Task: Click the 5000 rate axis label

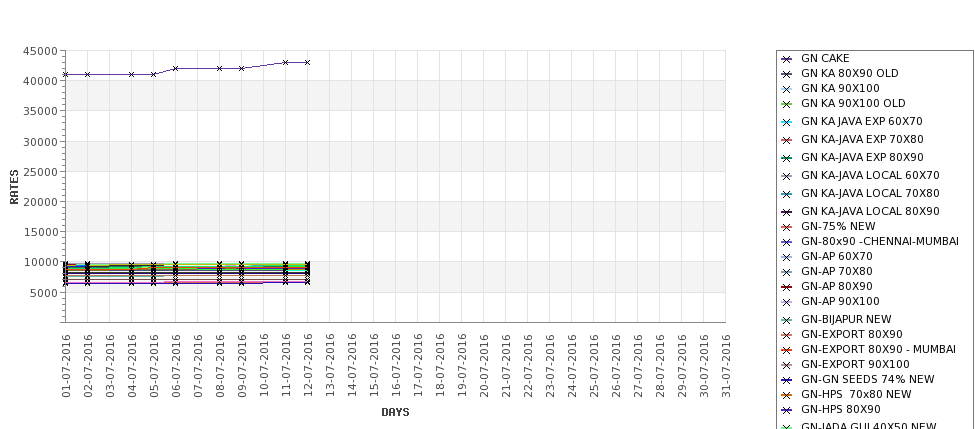Action: coord(44,293)
